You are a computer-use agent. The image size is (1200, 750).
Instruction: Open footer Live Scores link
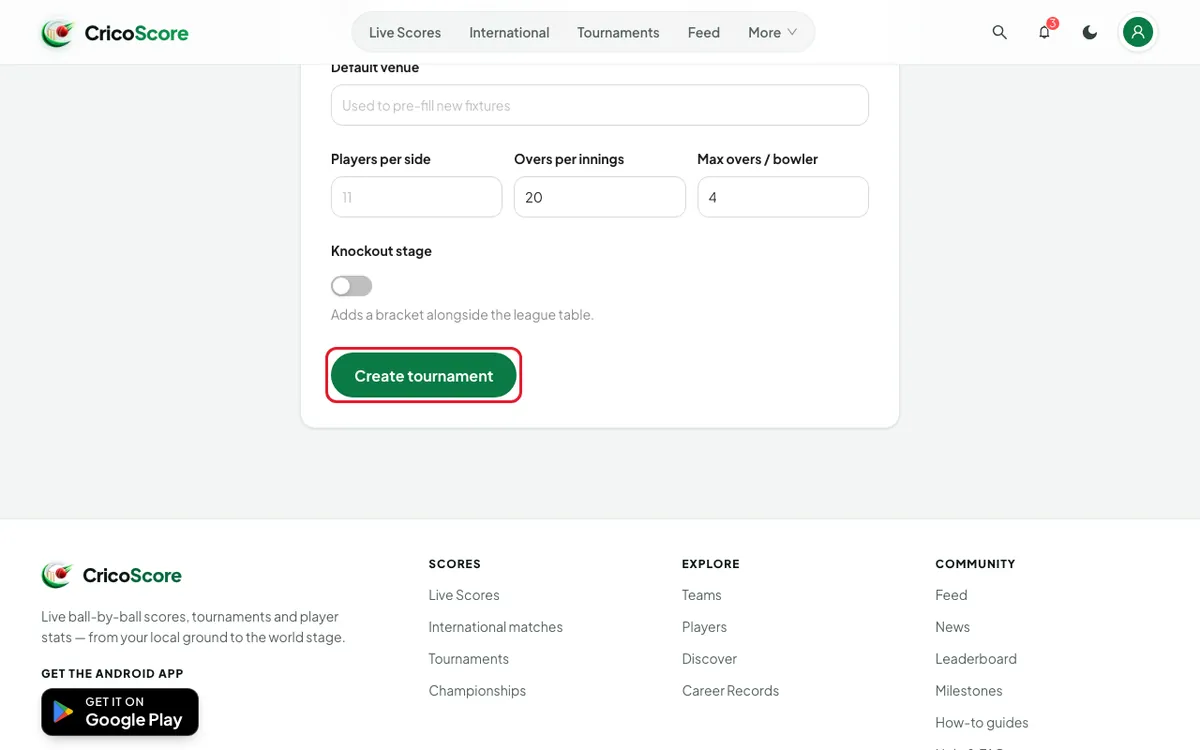point(464,595)
